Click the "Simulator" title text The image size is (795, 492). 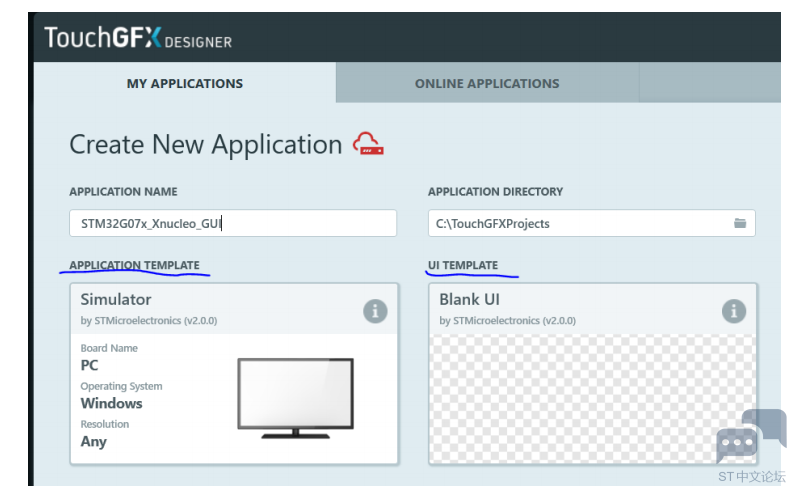click(116, 299)
